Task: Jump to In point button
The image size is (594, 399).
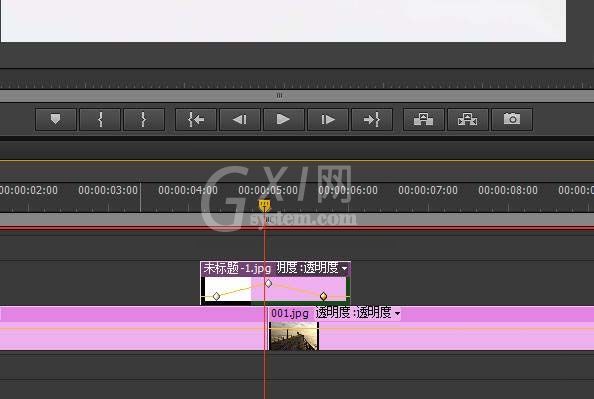Action: (196, 119)
